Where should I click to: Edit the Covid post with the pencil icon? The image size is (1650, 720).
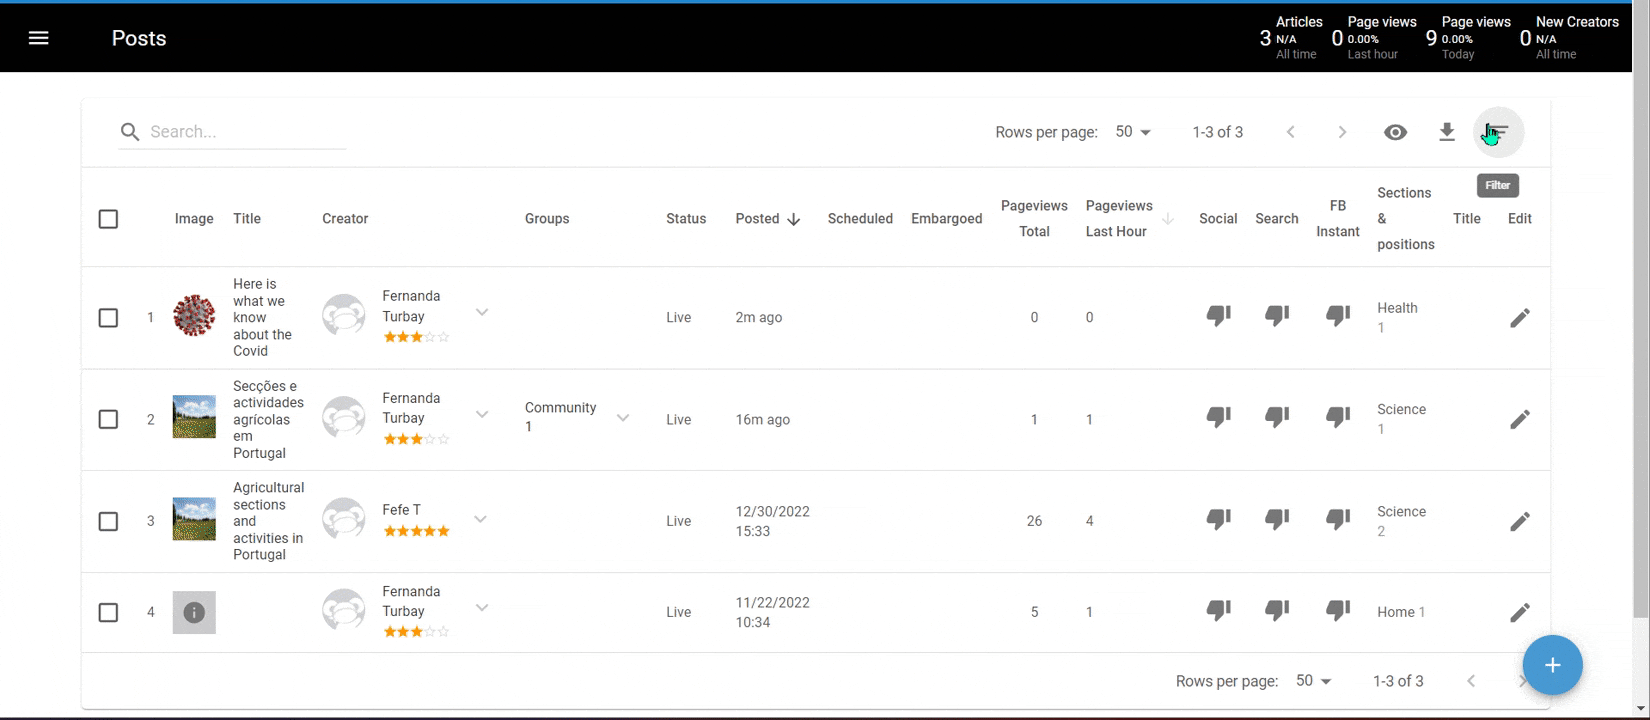pos(1519,318)
